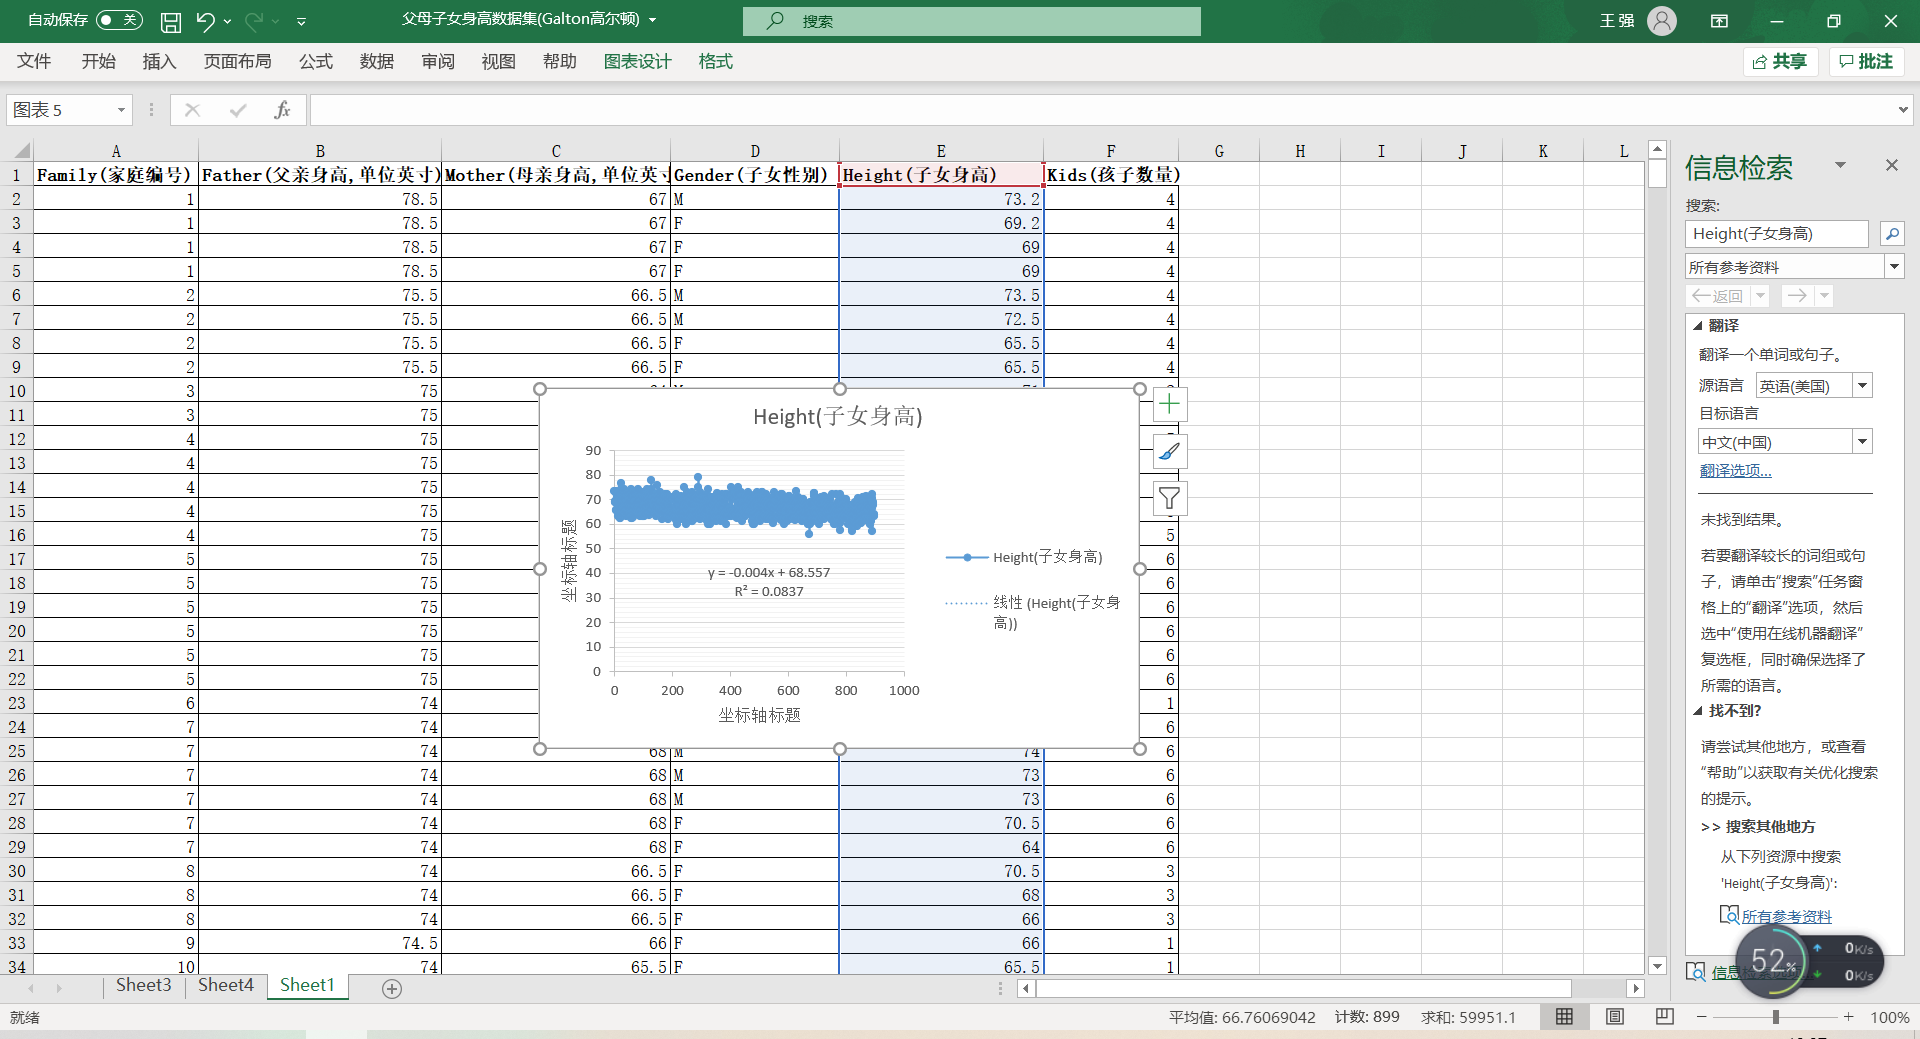This screenshot has height=1039, width=1920.
Task: Switch to the 页面布局 ribbon tab
Action: (237, 62)
